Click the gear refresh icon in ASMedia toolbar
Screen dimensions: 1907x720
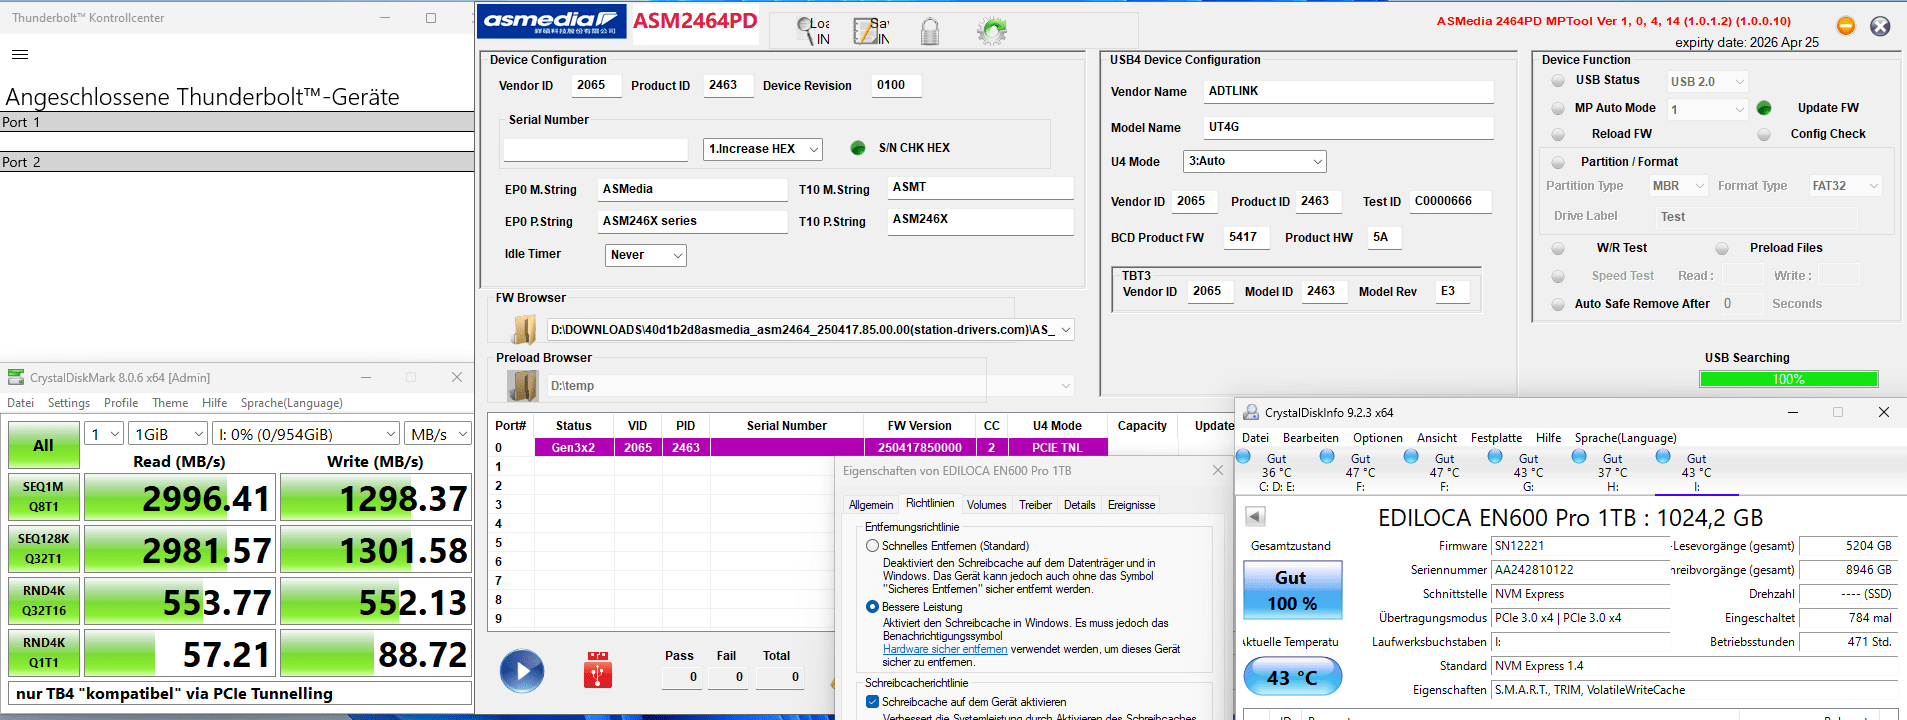pyautogui.click(x=992, y=31)
